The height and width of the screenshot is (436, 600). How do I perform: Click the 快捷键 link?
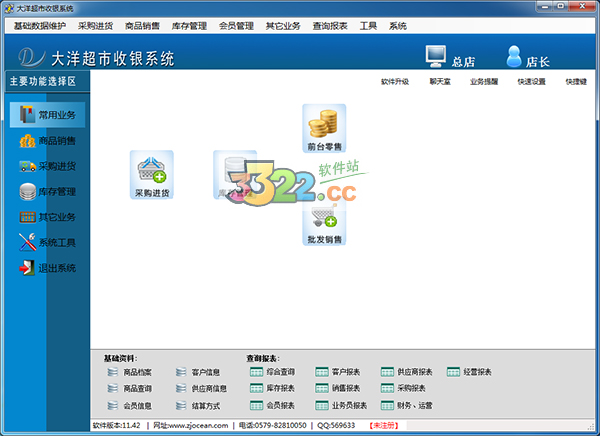point(576,82)
